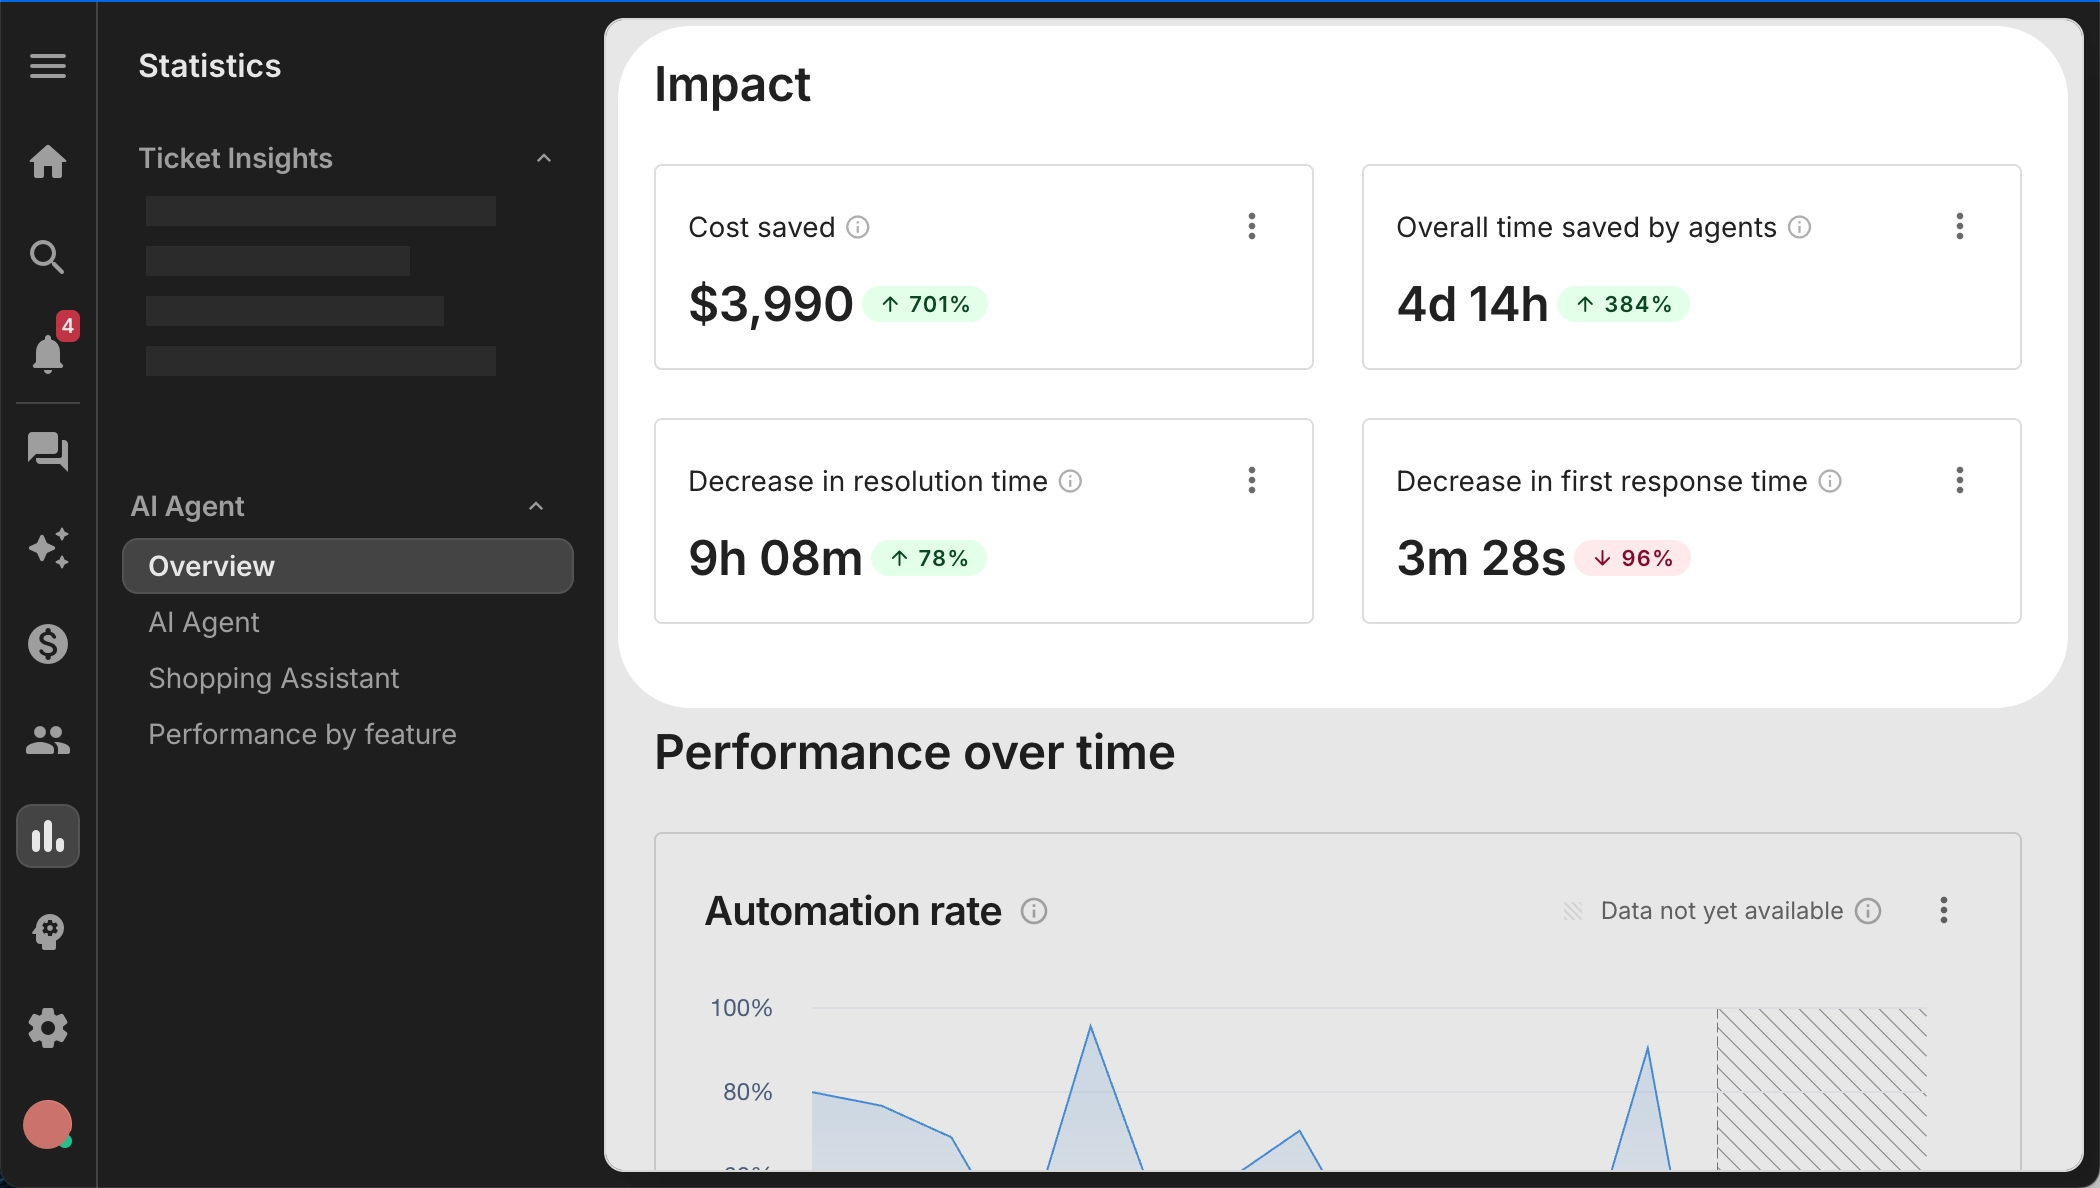Click the 80% axis label on chart
The height and width of the screenshot is (1188, 2100).
[747, 1092]
